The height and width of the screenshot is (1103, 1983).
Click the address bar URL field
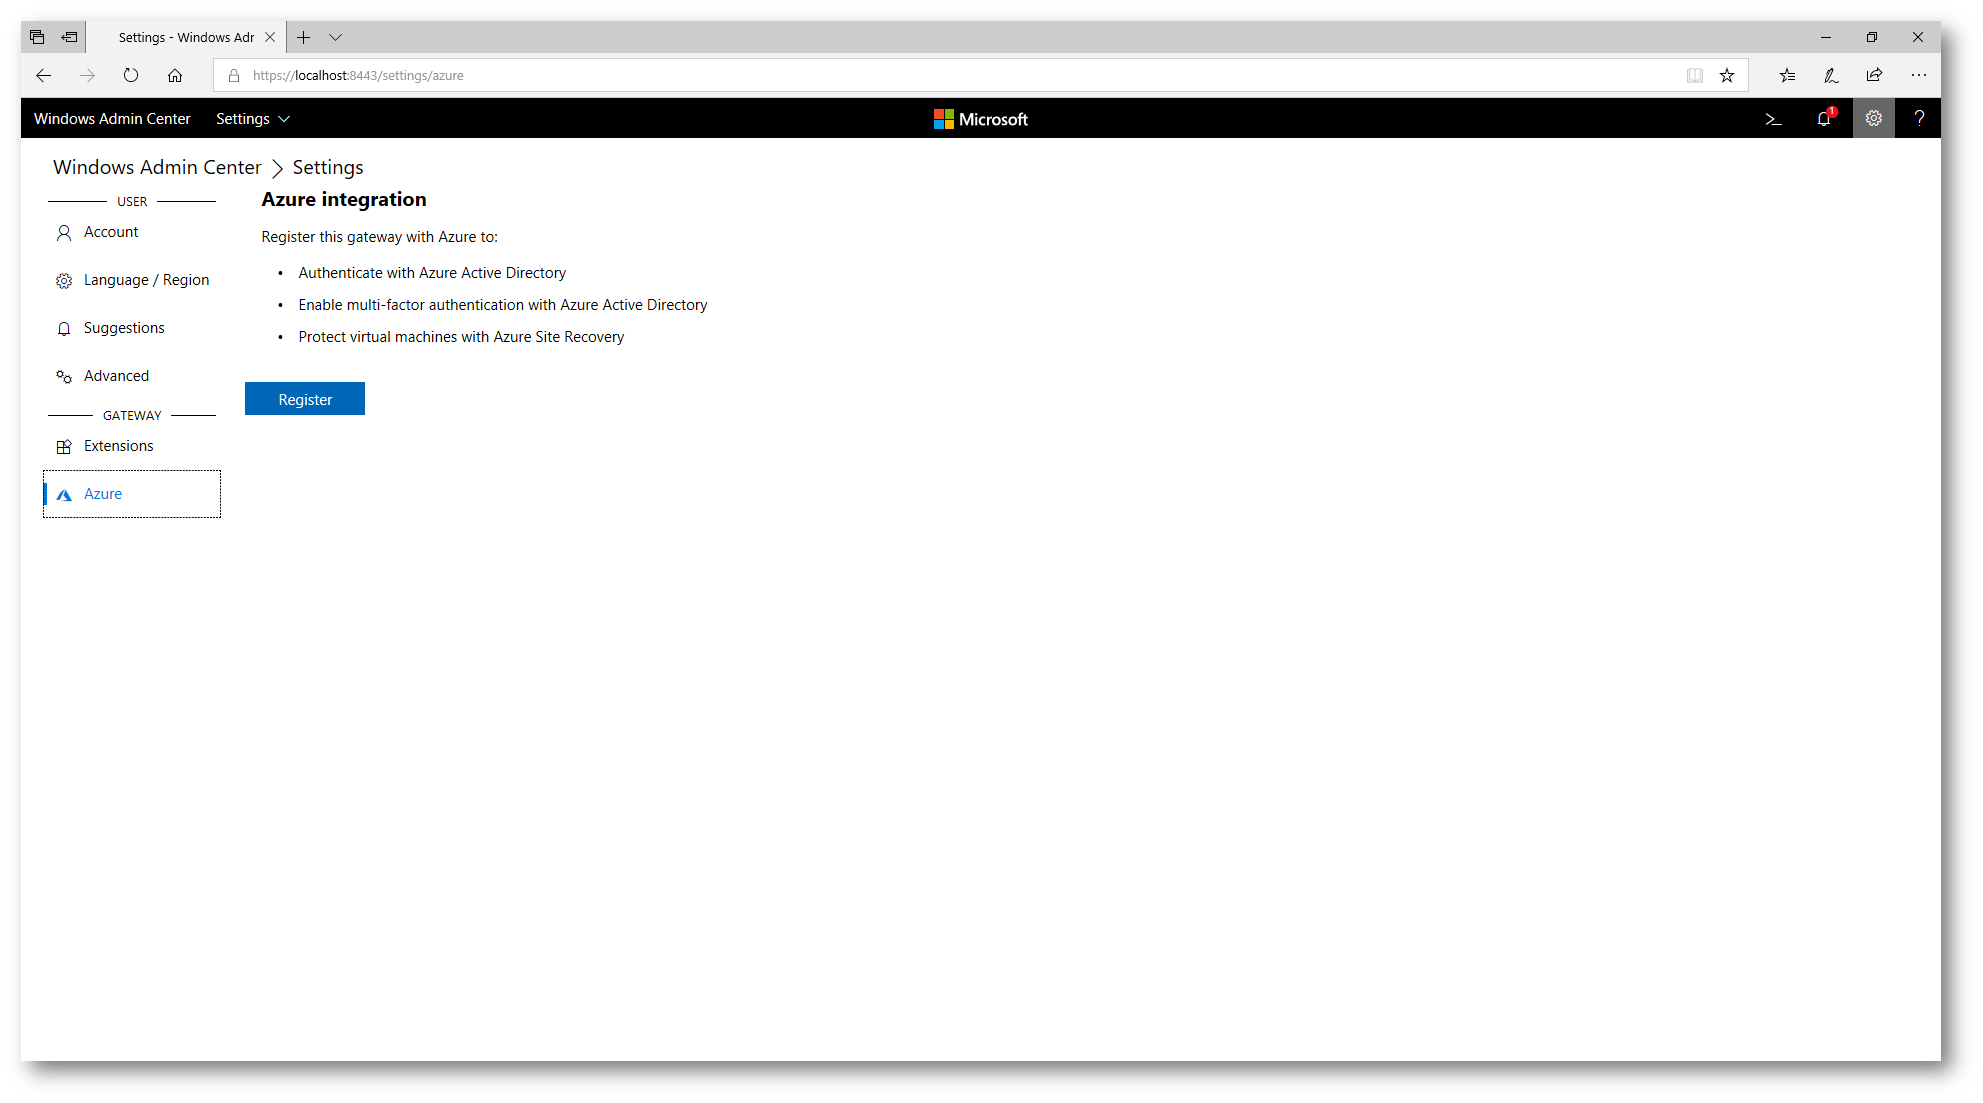point(900,76)
